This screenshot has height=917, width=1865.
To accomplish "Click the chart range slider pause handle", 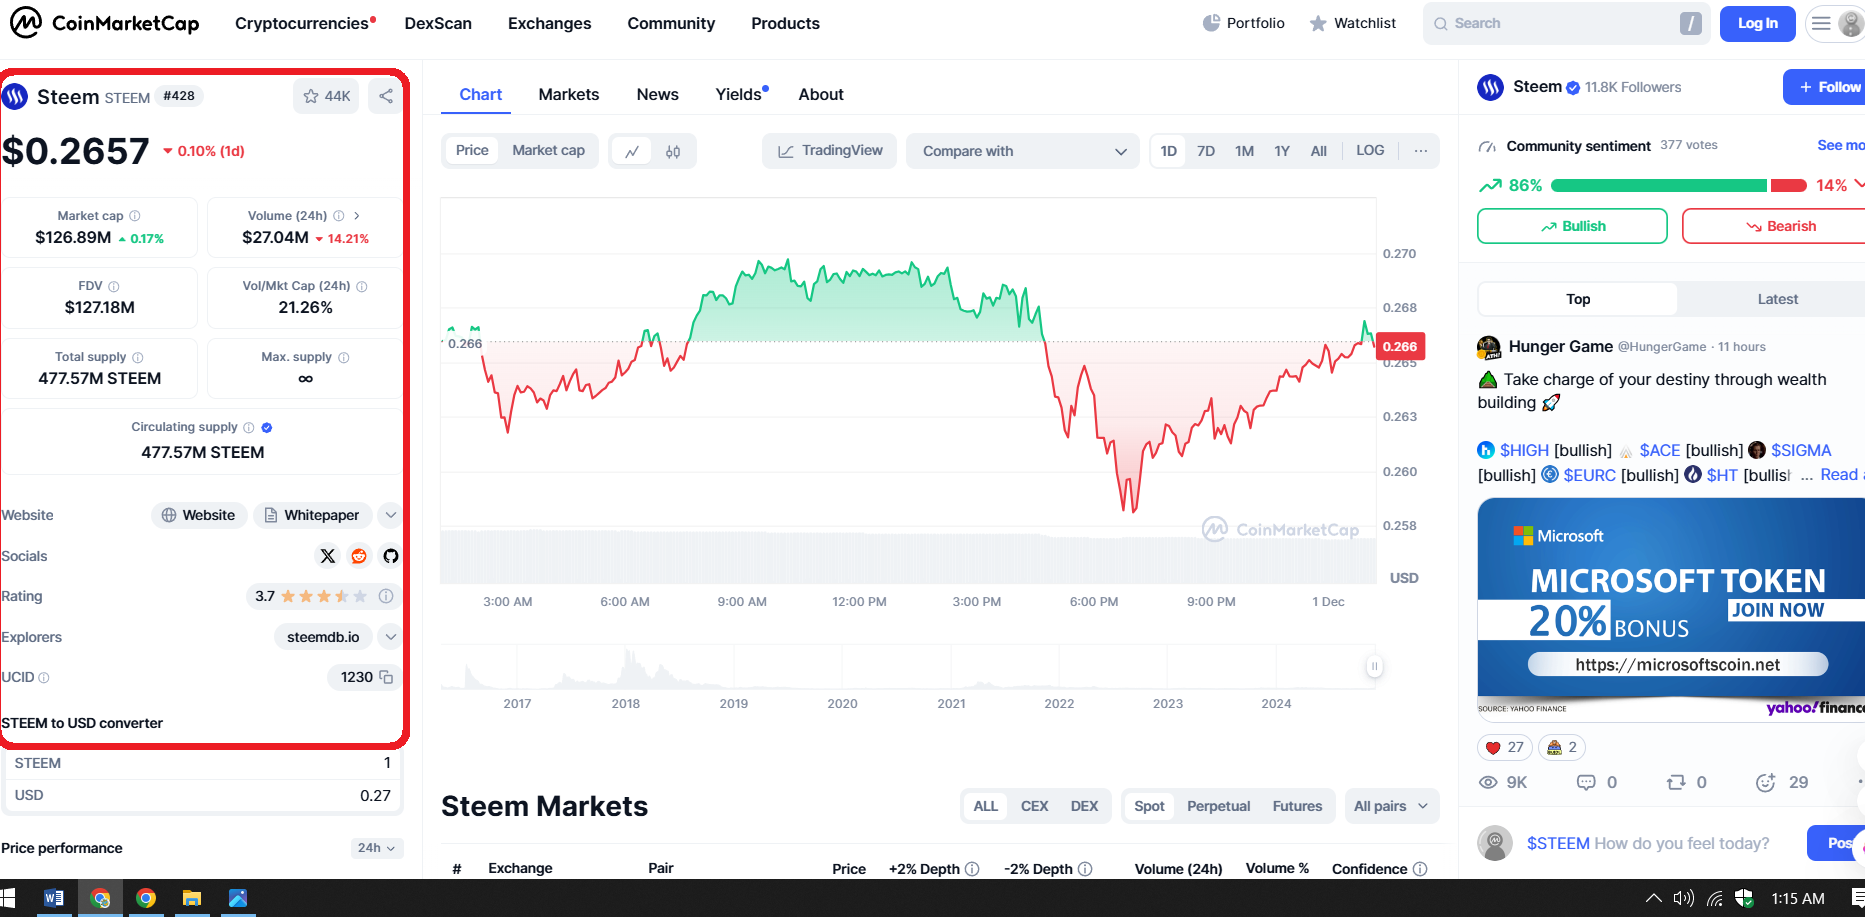I will pyautogui.click(x=1374, y=666).
